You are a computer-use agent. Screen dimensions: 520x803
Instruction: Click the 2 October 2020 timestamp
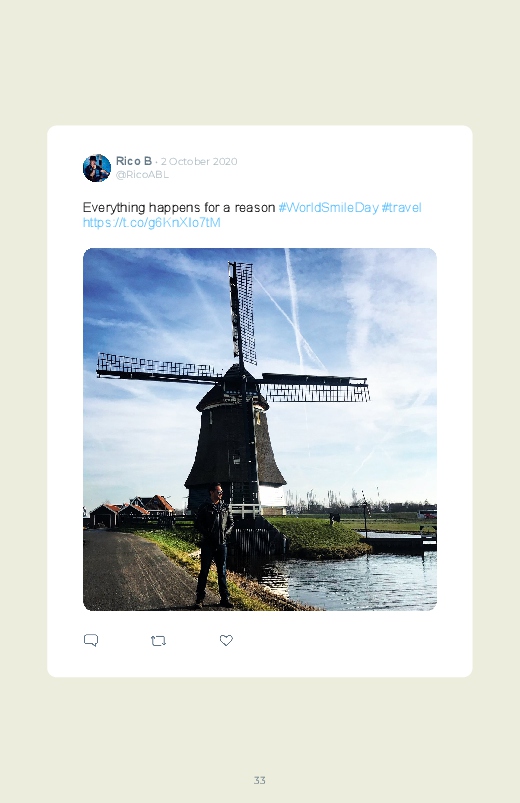click(x=199, y=161)
